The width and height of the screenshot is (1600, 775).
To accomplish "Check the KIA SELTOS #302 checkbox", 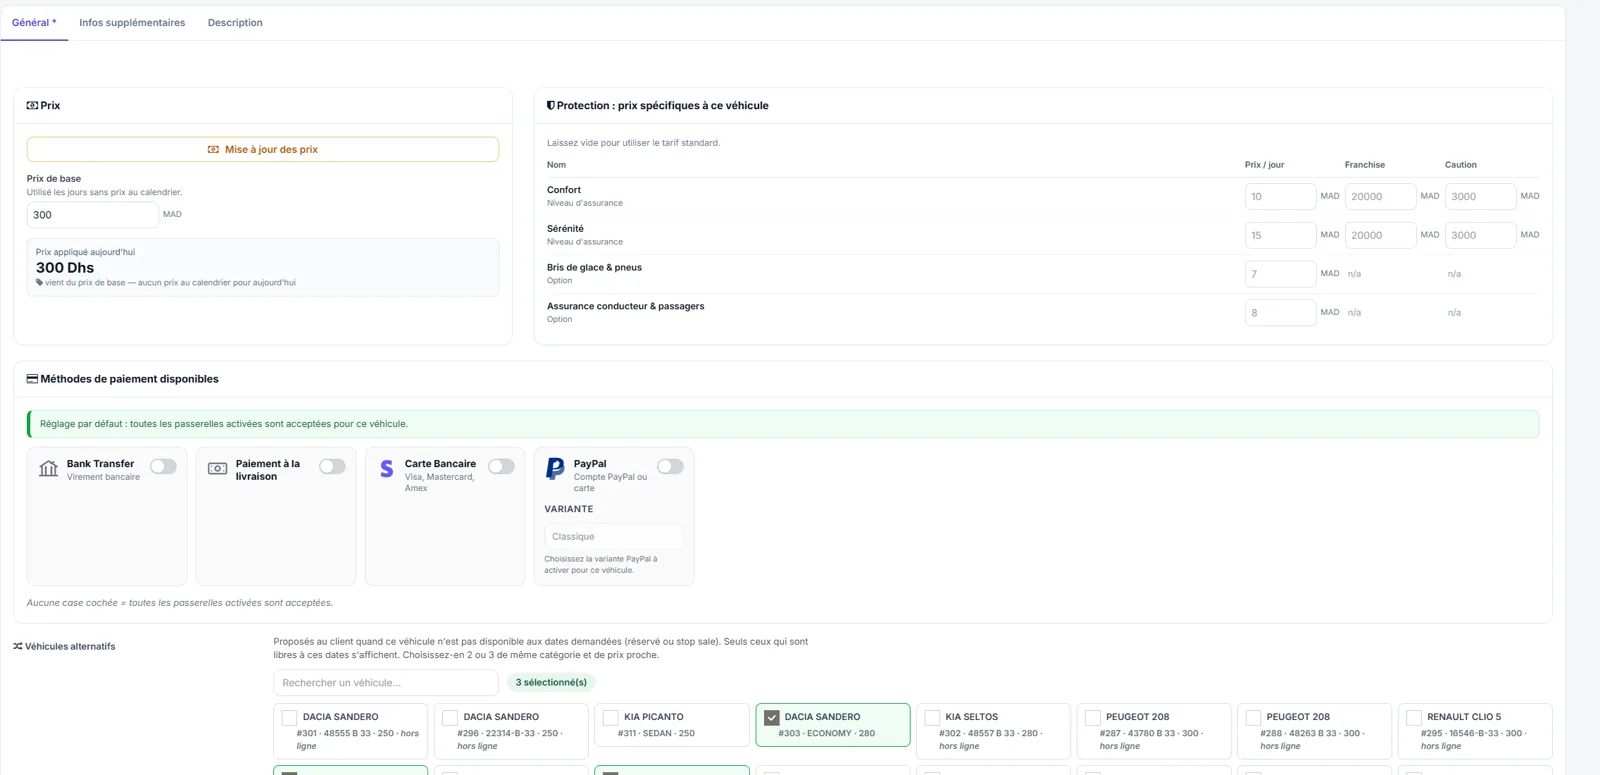I will tap(932, 718).
